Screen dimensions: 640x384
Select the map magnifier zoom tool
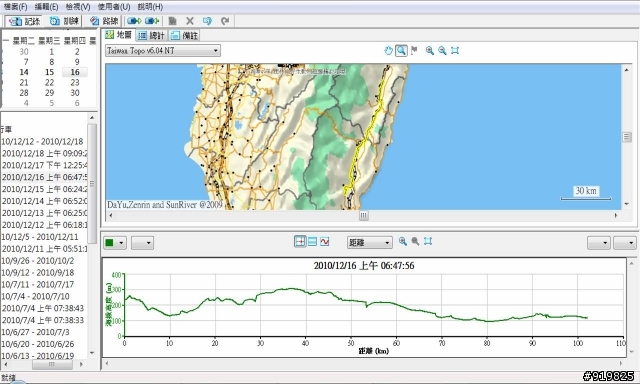click(x=401, y=51)
